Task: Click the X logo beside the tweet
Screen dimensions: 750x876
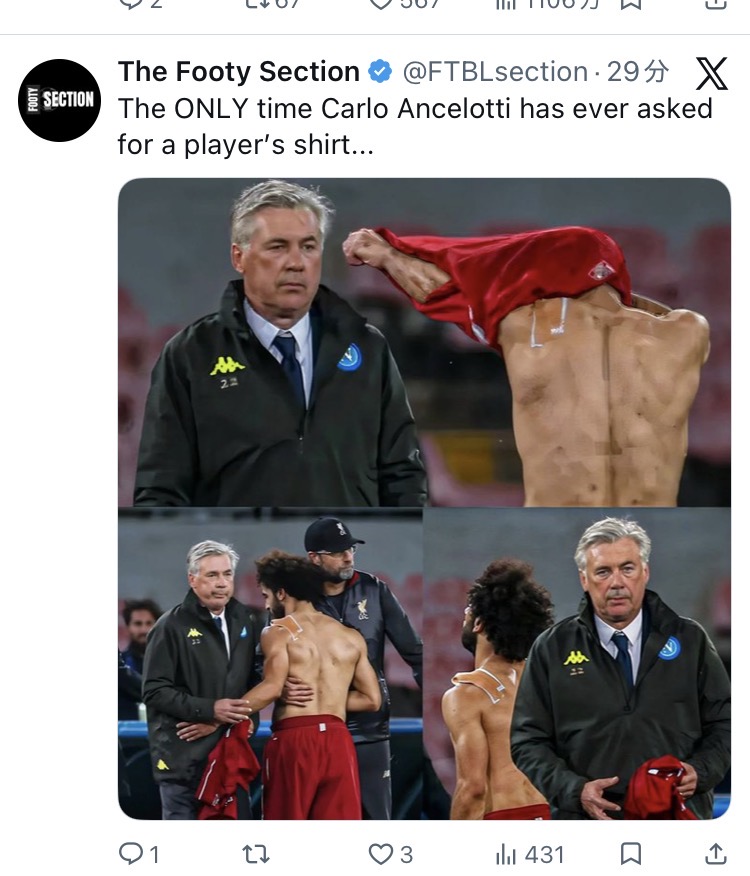Action: (711, 73)
